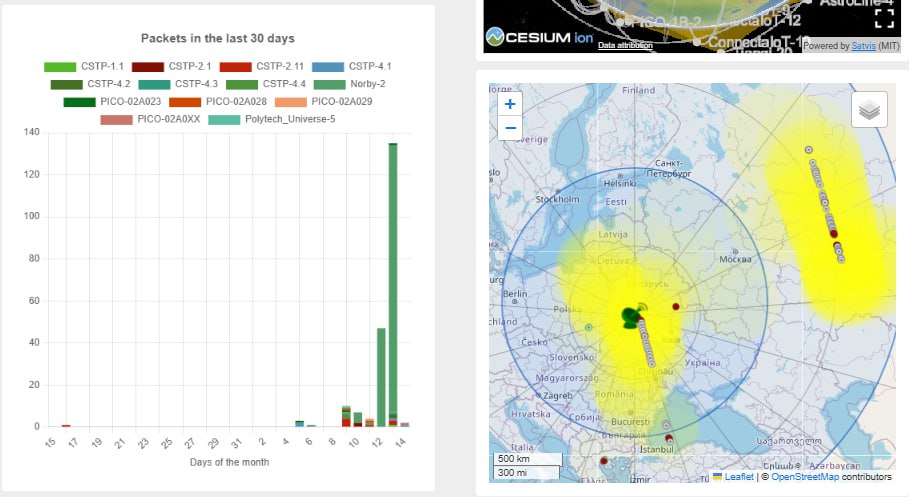This screenshot has height=497, width=909.
Task: Open the map layers control
Action: point(869,110)
